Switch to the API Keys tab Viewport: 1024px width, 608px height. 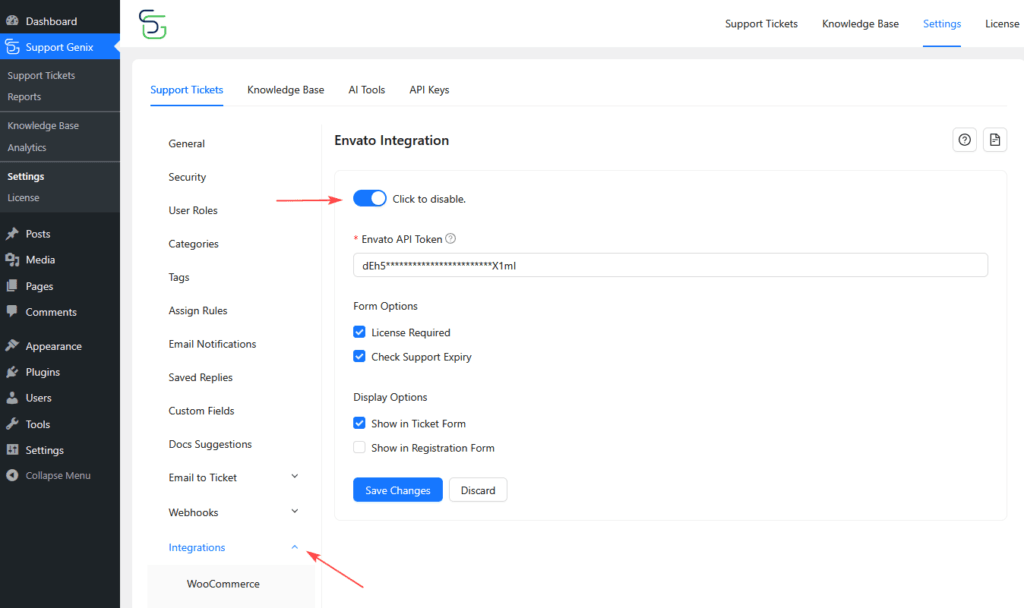point(428,89)
